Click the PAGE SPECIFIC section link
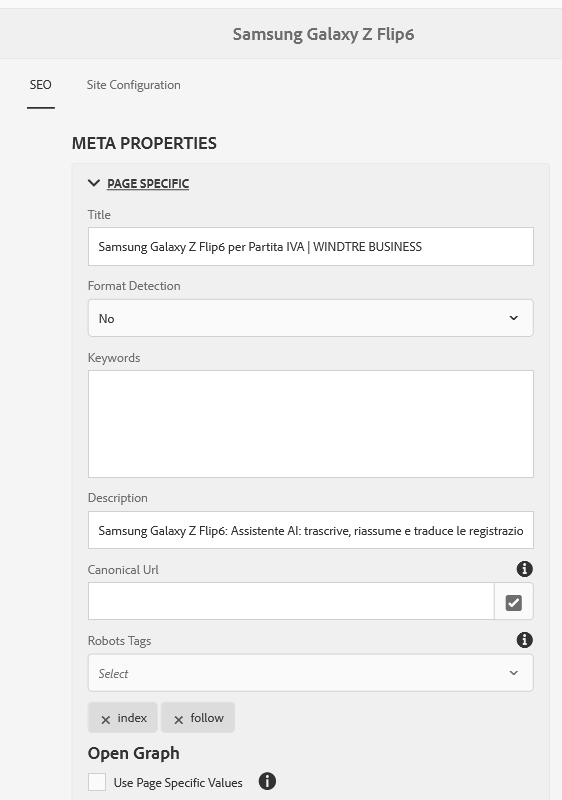The width and height of the screenshot is (562, 800). point(148,184)
